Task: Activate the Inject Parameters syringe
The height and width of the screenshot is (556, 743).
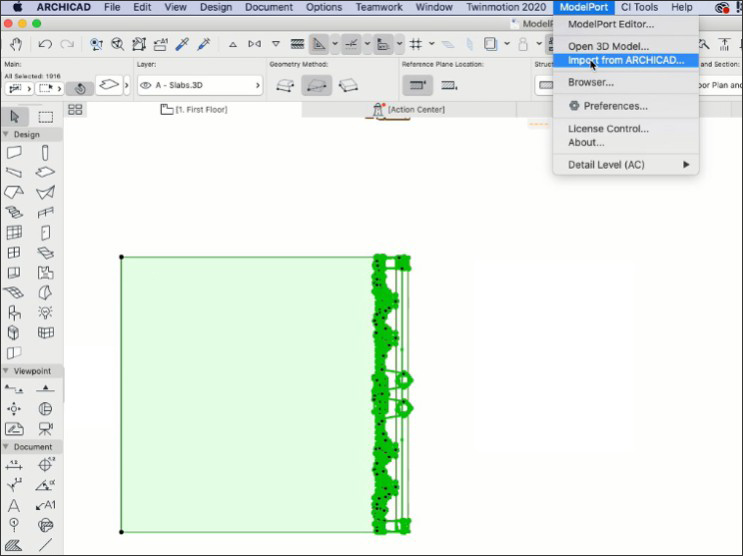Action: tap(204, 44)
